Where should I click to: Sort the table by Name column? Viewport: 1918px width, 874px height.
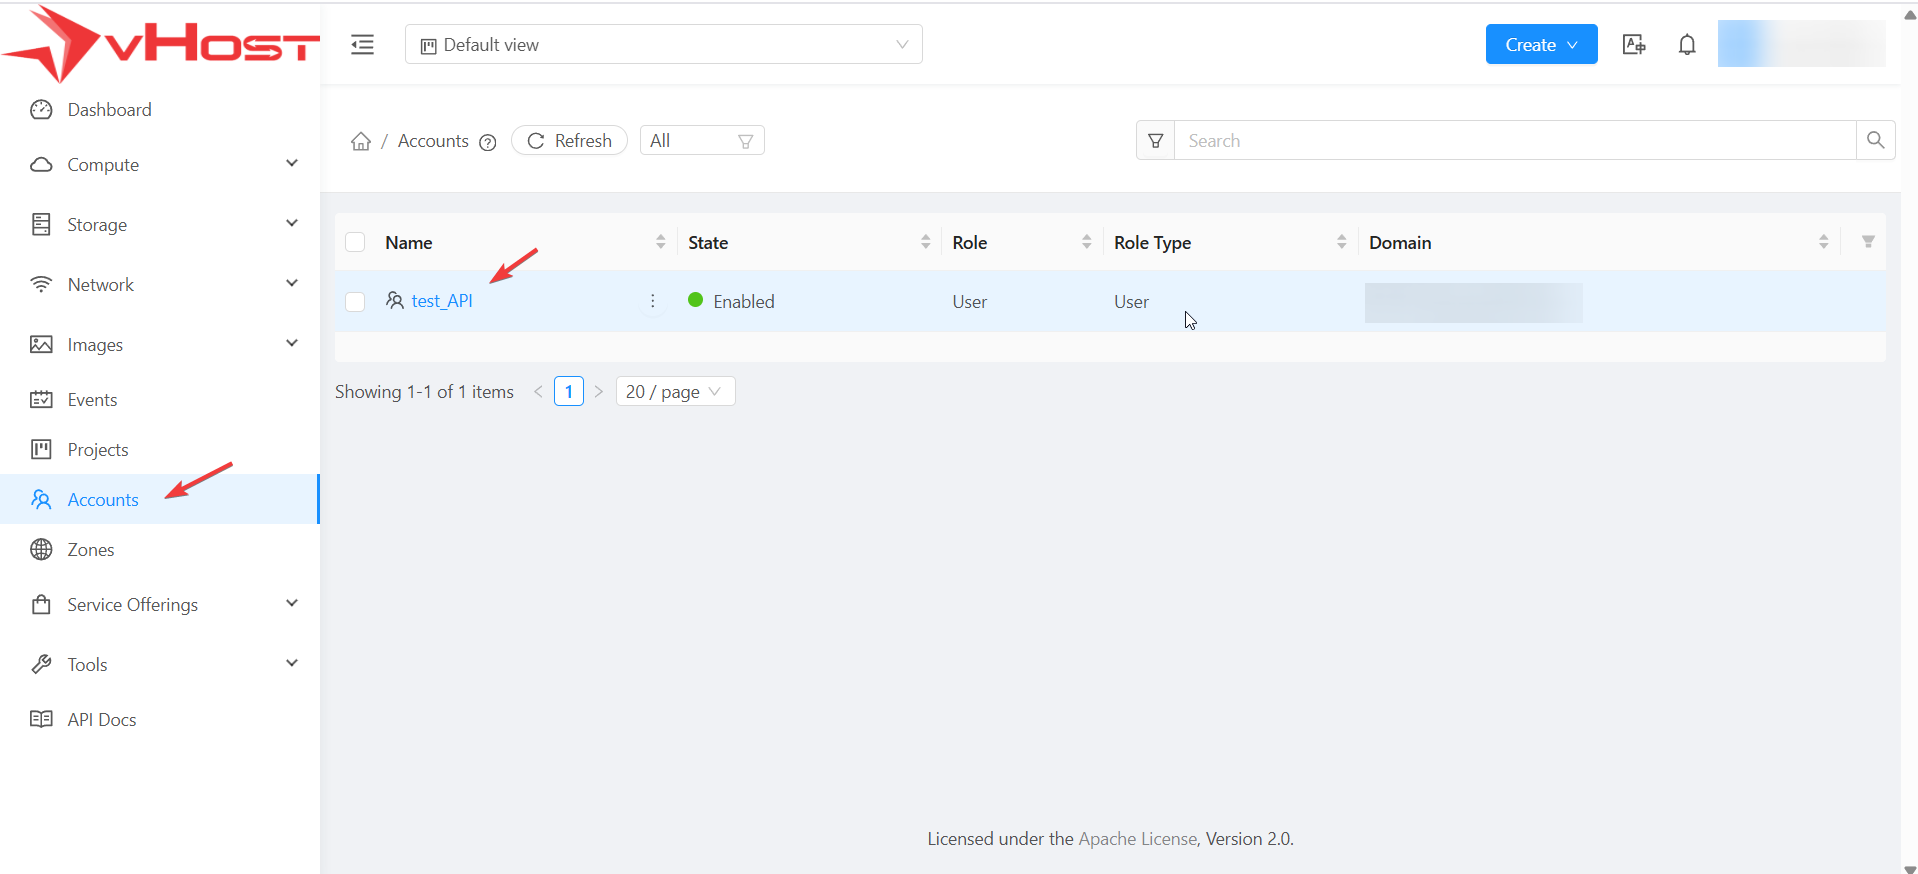point(660,242)
